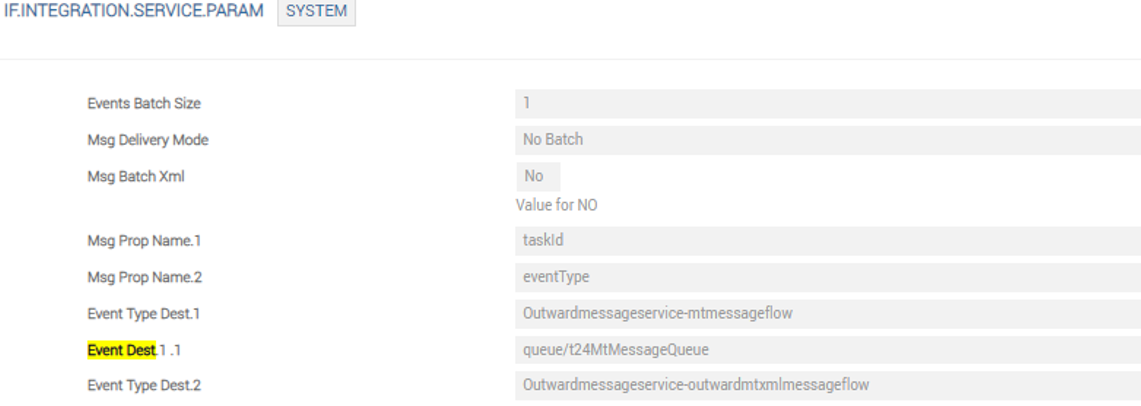Click the yellow highlighted Event Dest text
The height and width of the screenshot is (406, 1141).
(121, 348)
